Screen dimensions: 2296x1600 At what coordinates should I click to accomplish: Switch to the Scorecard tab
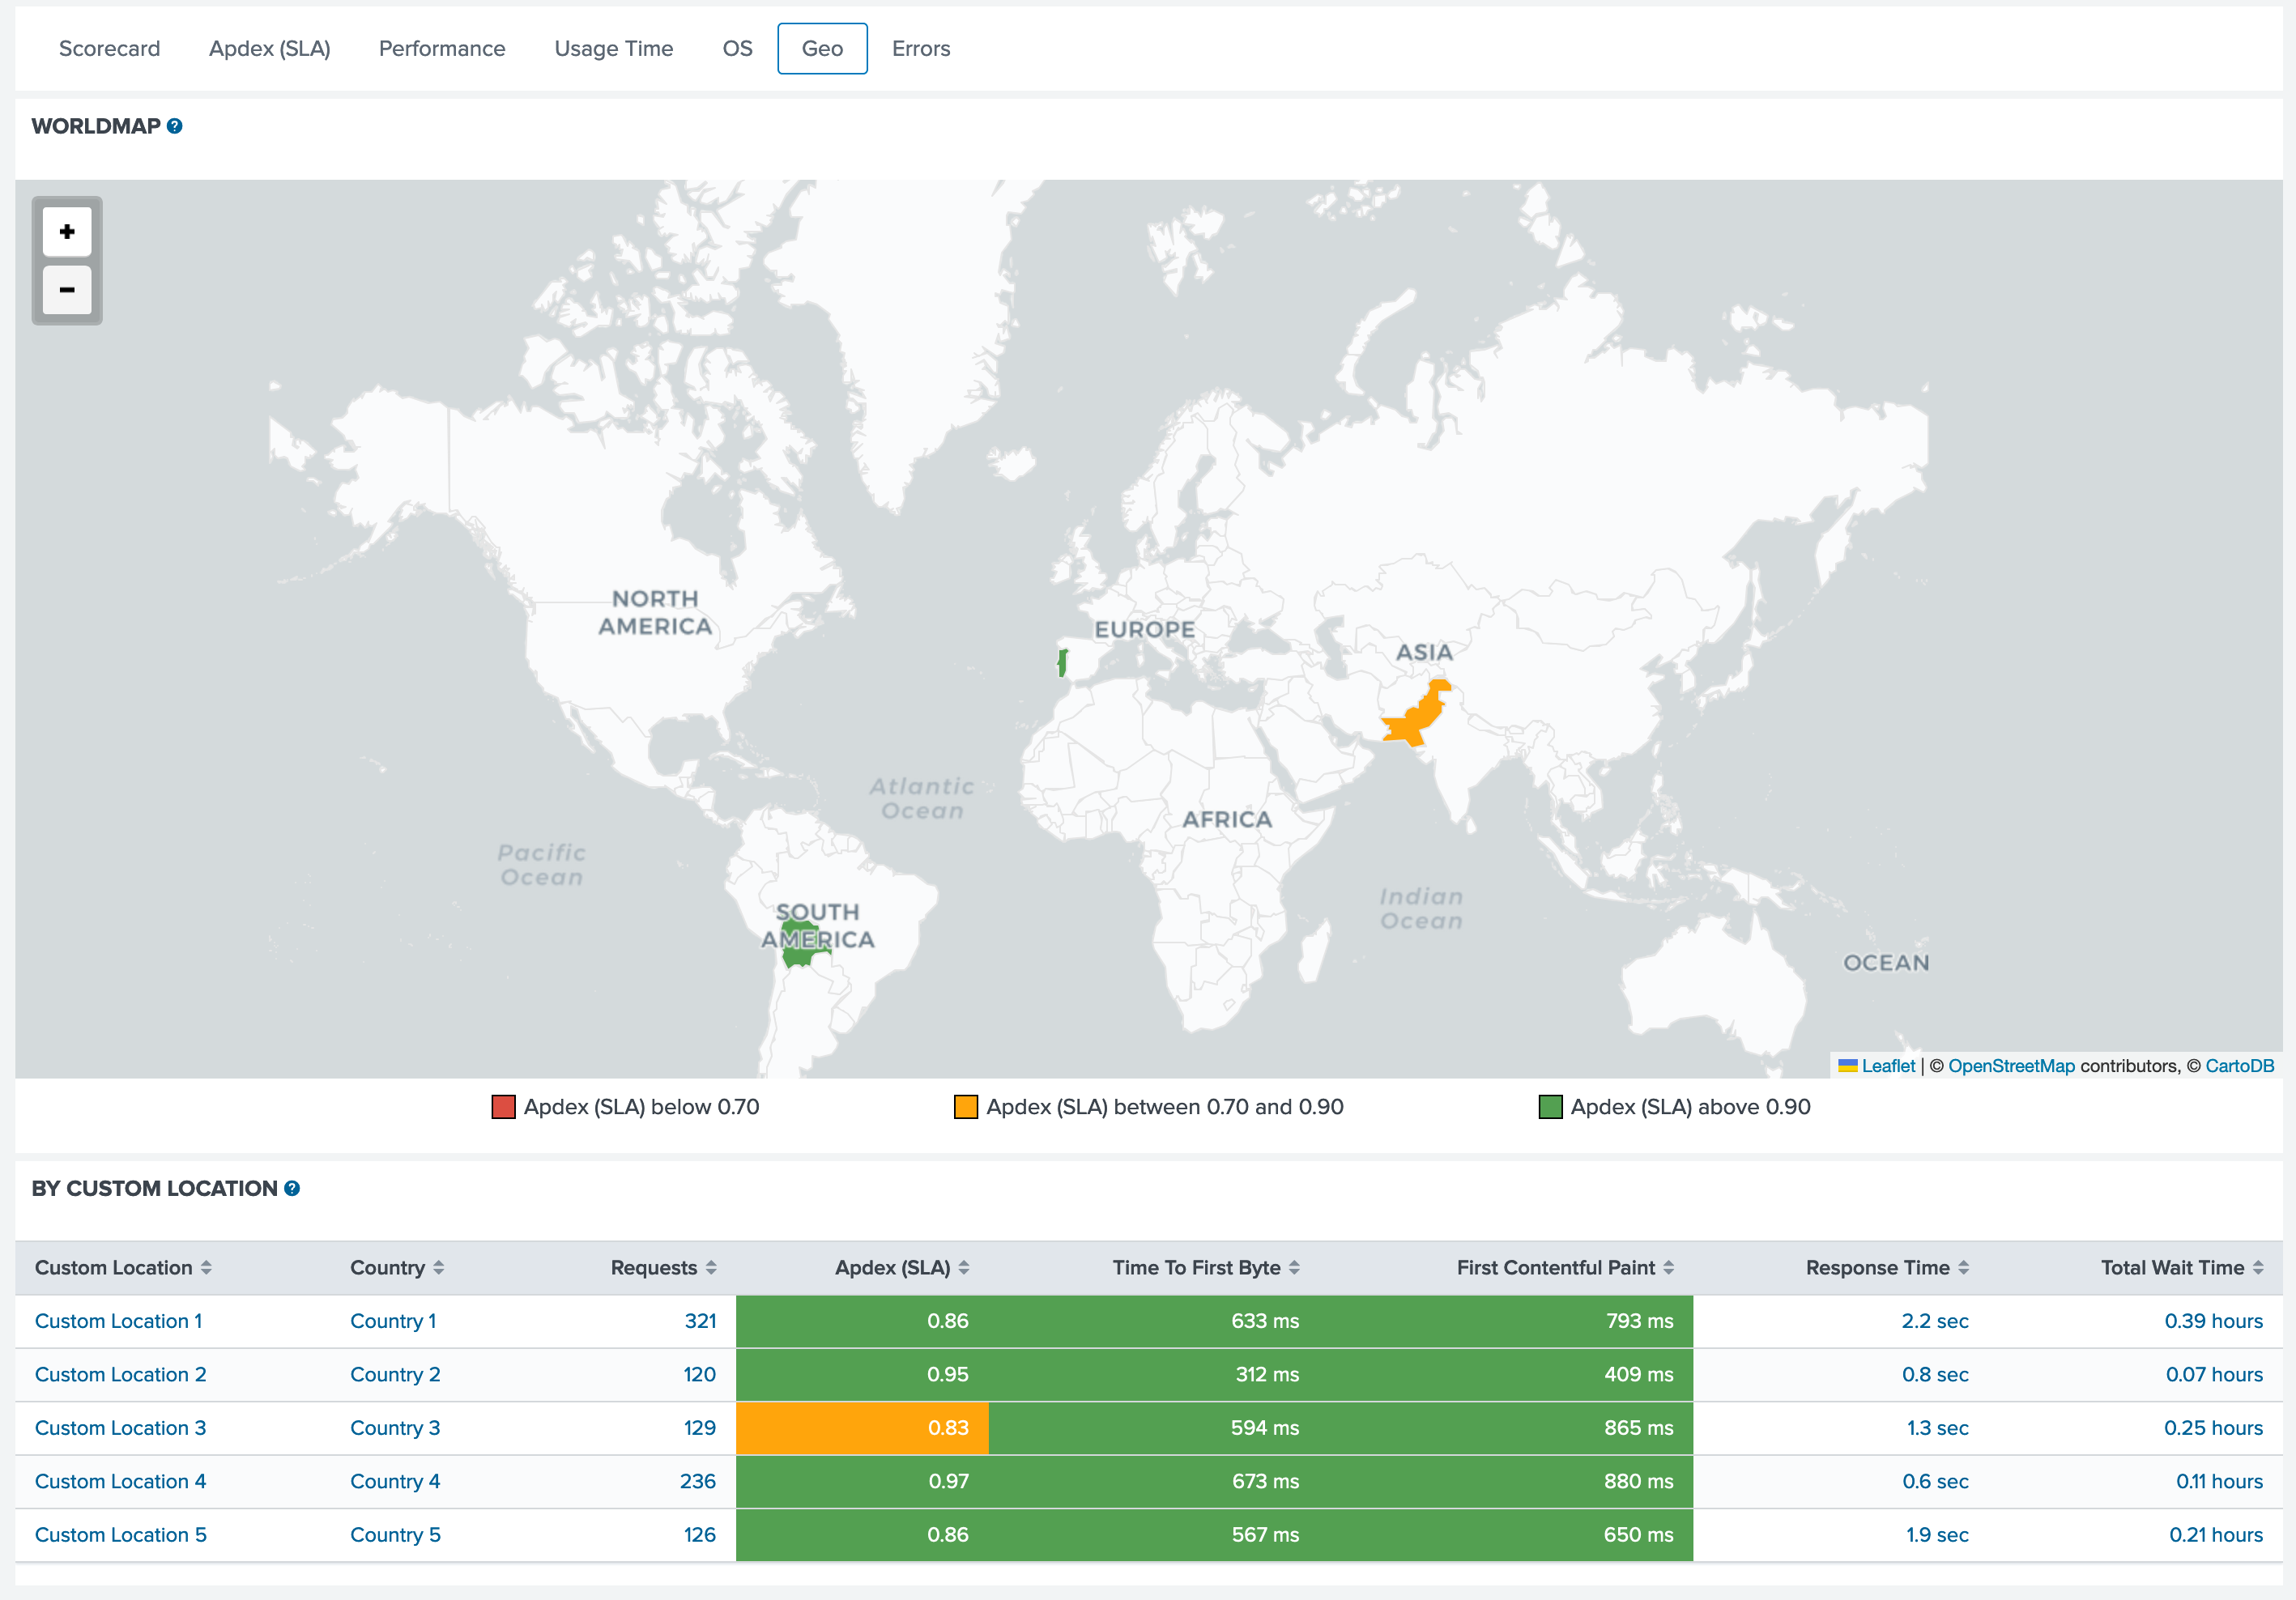109,48
